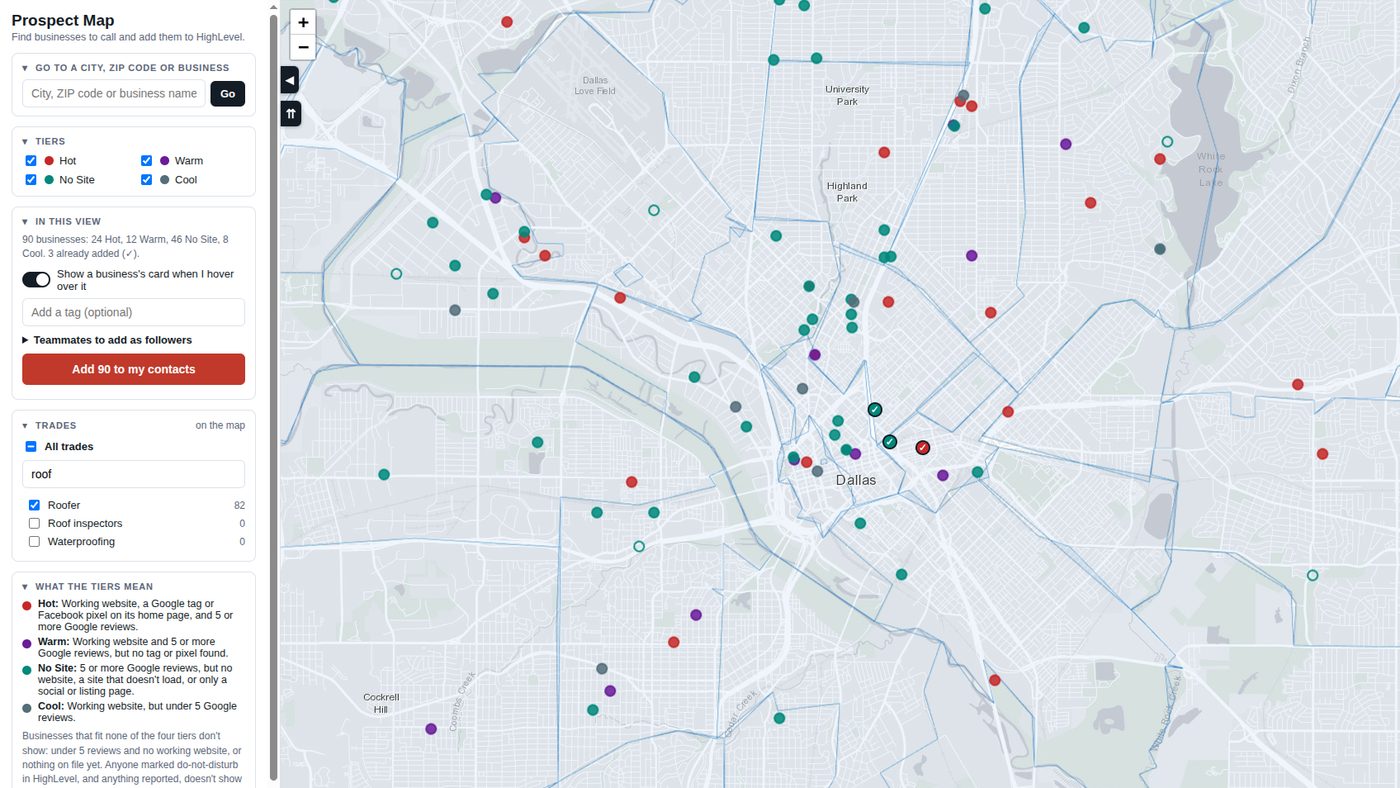Click Add 90 to my contacts
This screenshot has width=1400, height=788.
tap(133, 369)
